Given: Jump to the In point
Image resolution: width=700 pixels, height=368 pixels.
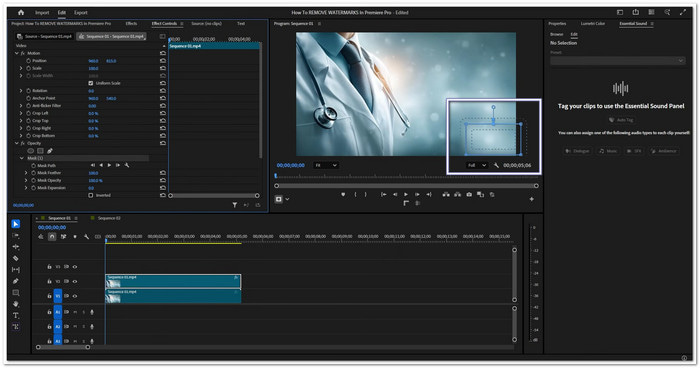Looking at the screenshot, I should point(383,195).
